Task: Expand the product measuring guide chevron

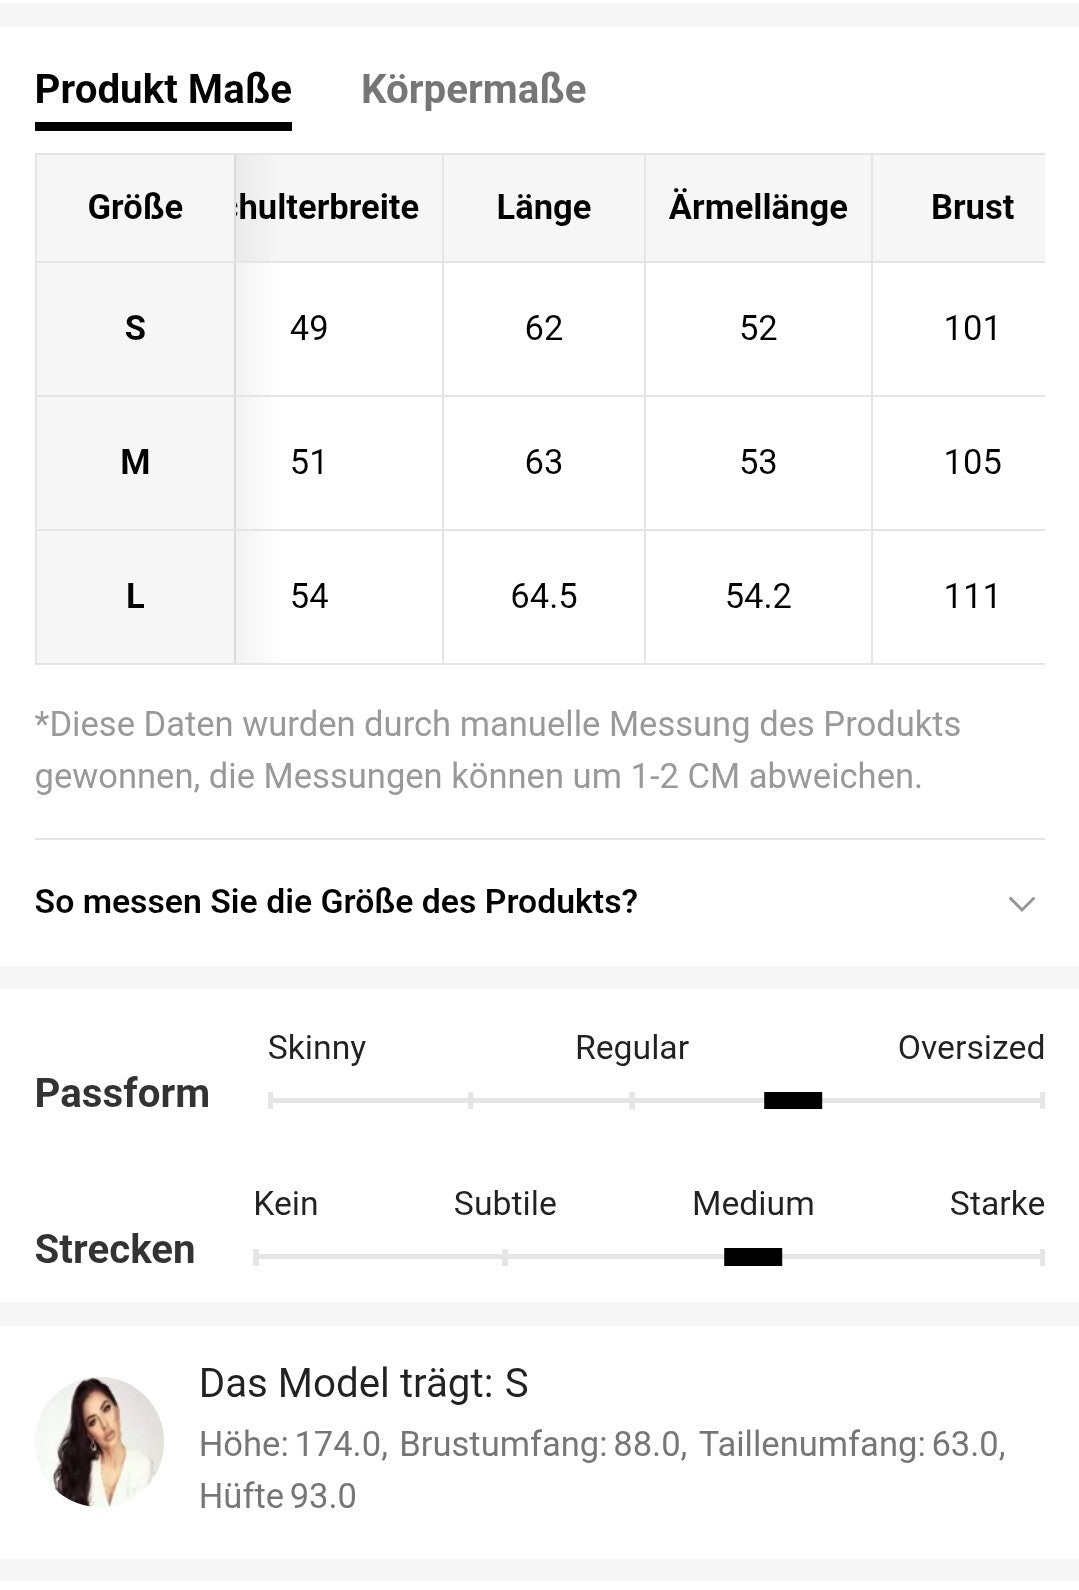Action: coord(1021,904)
